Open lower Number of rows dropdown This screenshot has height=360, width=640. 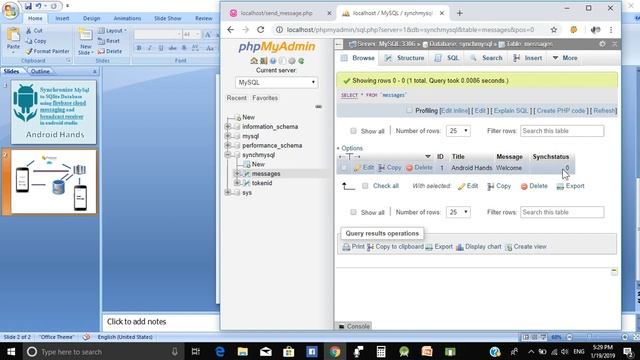point(458,212)
